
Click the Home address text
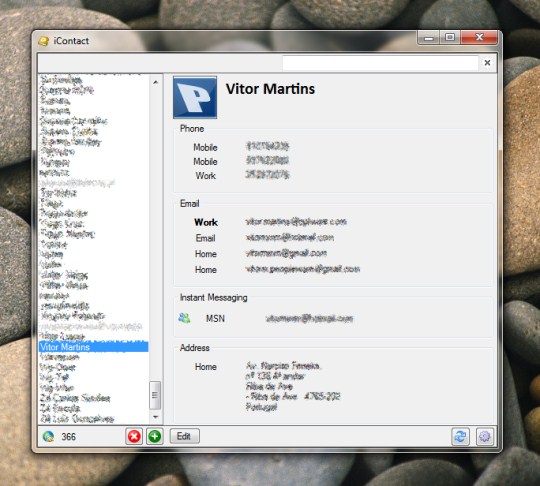point(293,386)
